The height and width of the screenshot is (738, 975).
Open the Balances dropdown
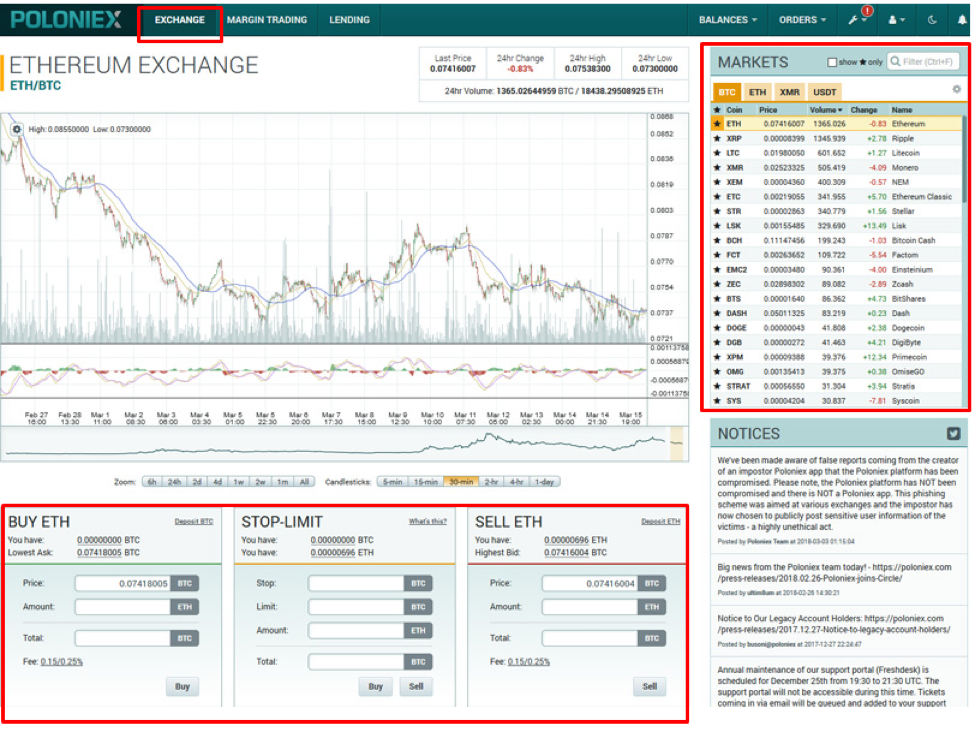(x=727, y=19)
